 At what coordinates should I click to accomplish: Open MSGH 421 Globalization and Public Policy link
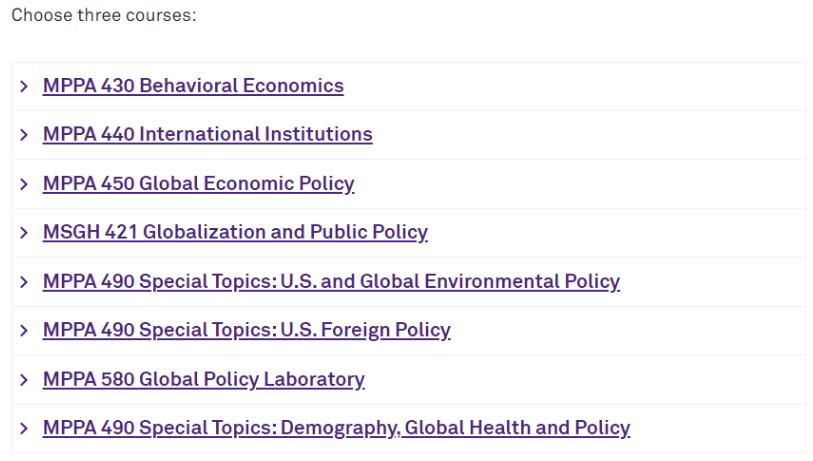pos(235,233)
